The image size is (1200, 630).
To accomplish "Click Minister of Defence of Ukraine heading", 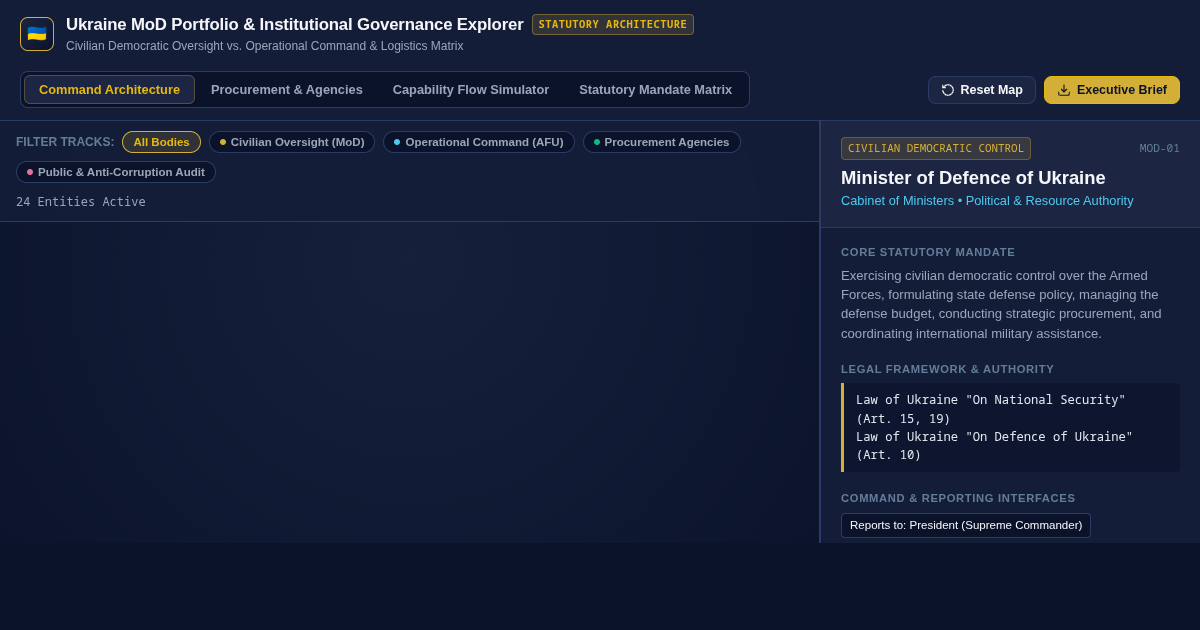I will [973, 178].
